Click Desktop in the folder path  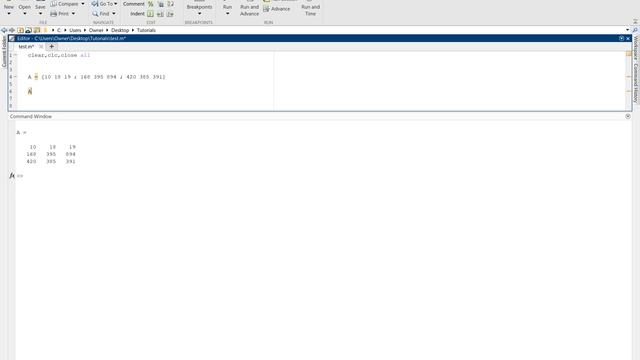click(x=120, y=30)
